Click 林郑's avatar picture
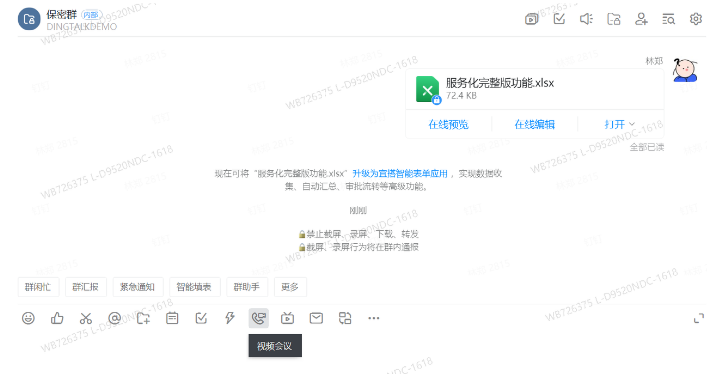The width and height of the screenshot is (725, 377). (x=685, y=70)
